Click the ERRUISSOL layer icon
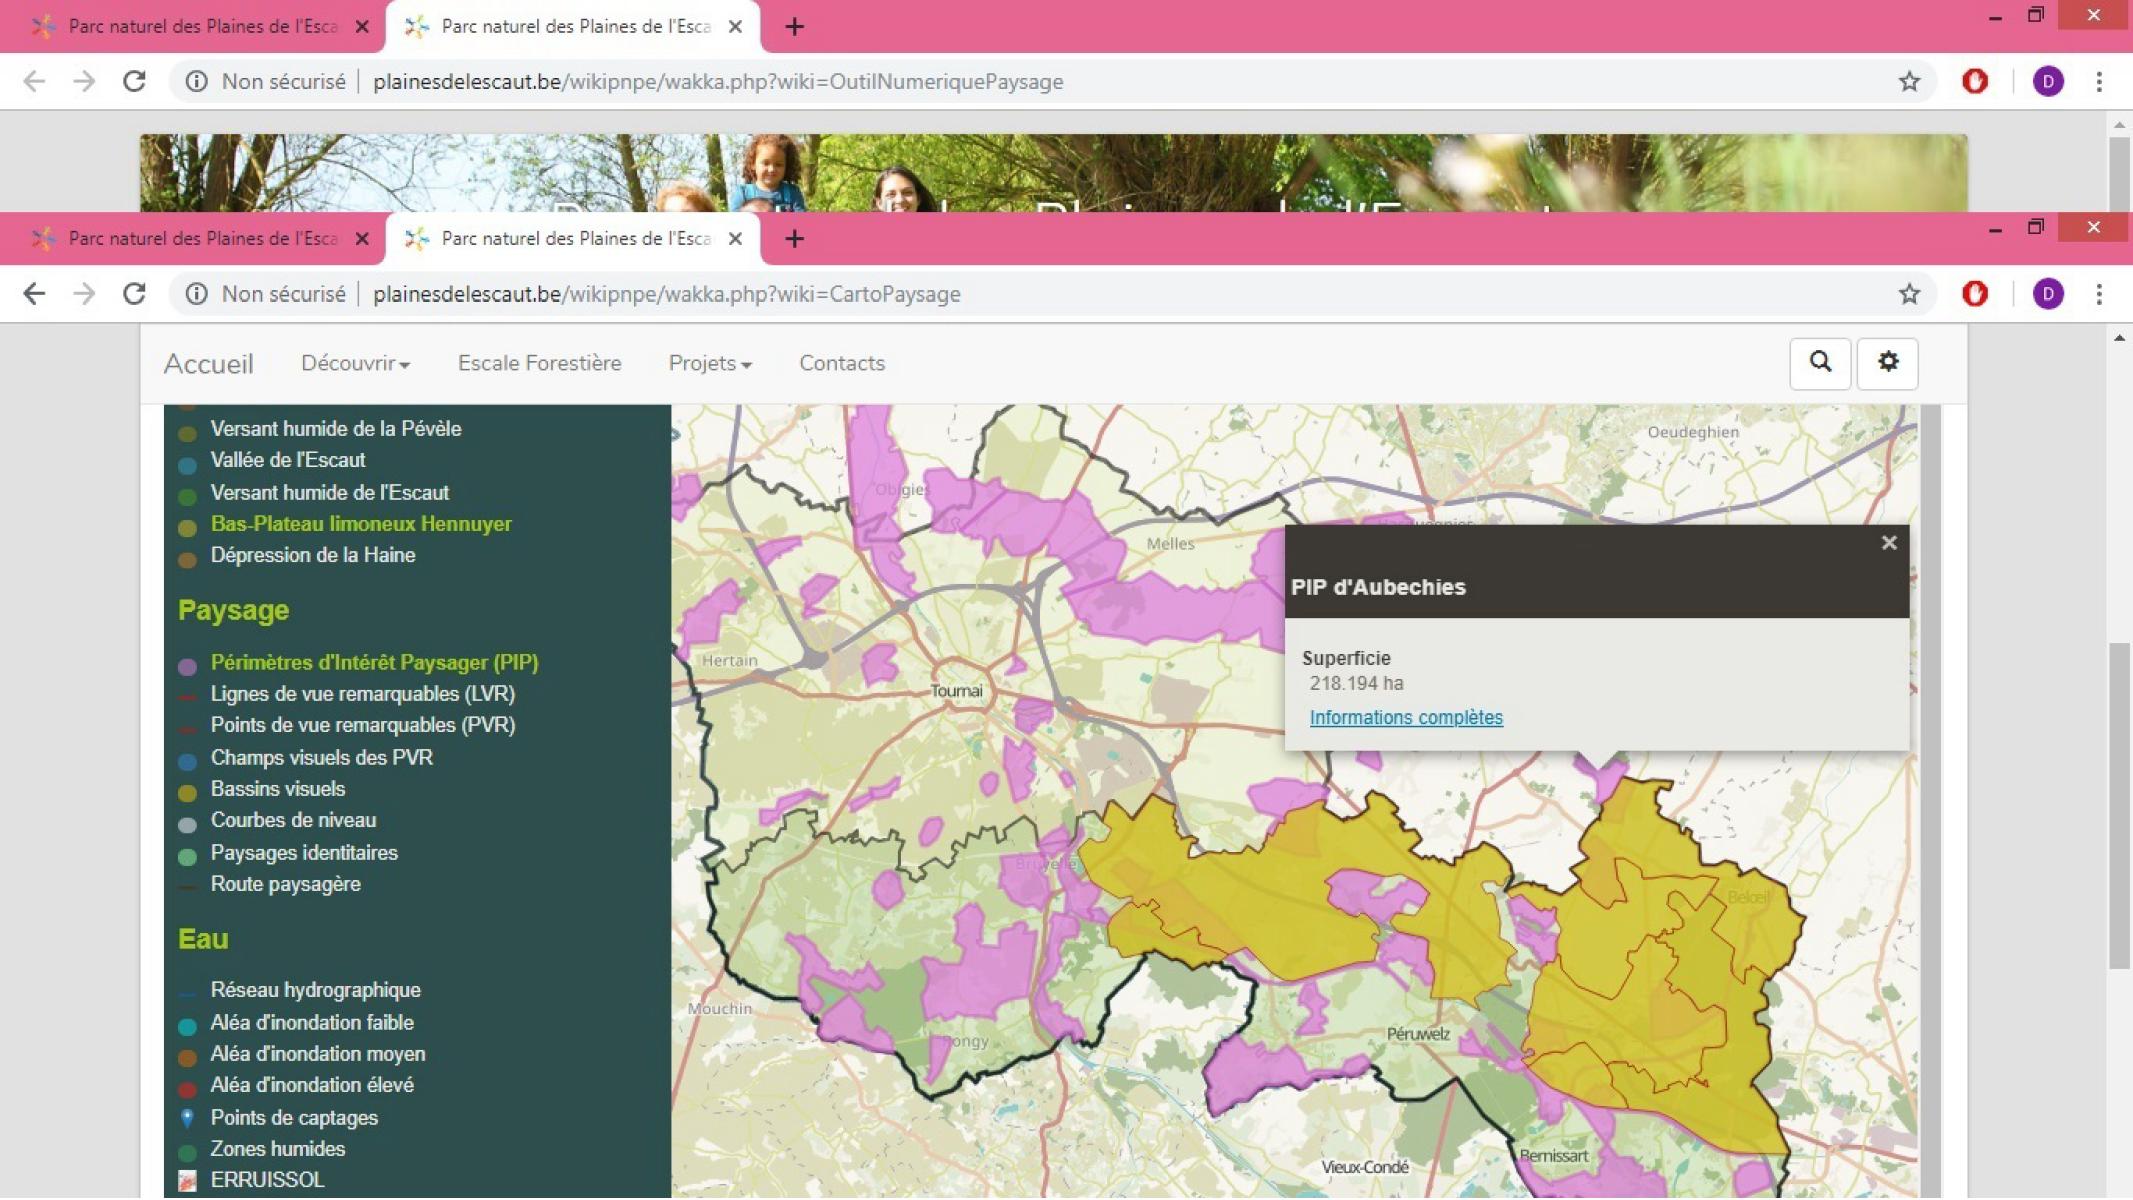Image resolution: width=2133 pixels, height=1200 pixels. 188,1180
